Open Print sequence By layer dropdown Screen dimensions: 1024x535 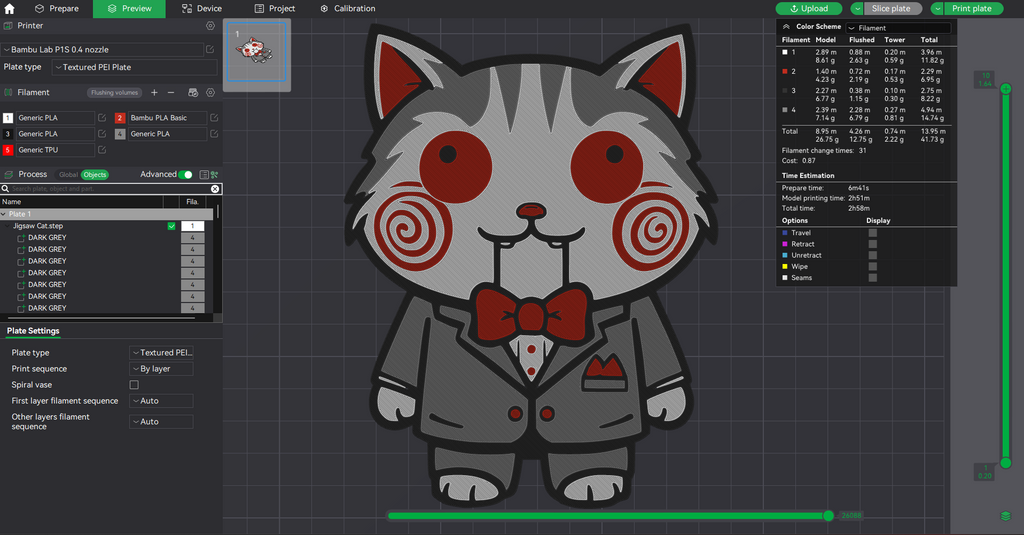tap(161, 368)
